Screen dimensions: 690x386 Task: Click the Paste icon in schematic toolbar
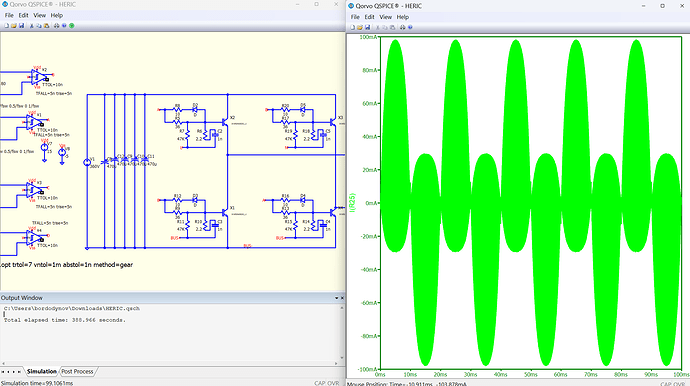coord(46,26)
